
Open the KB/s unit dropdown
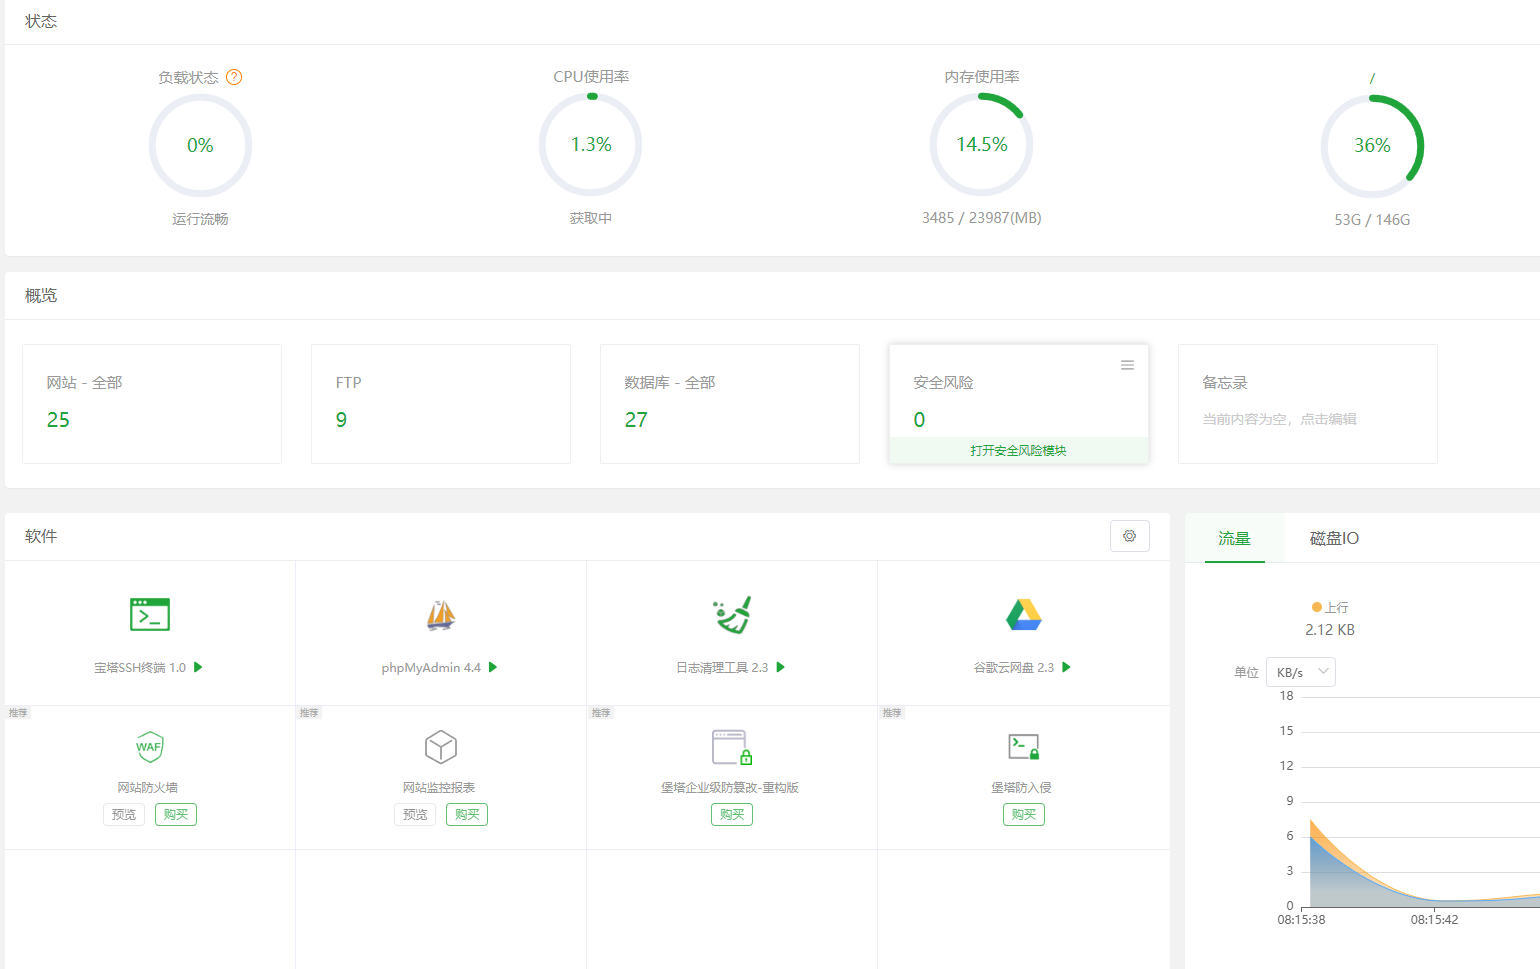pos(1301,672)
